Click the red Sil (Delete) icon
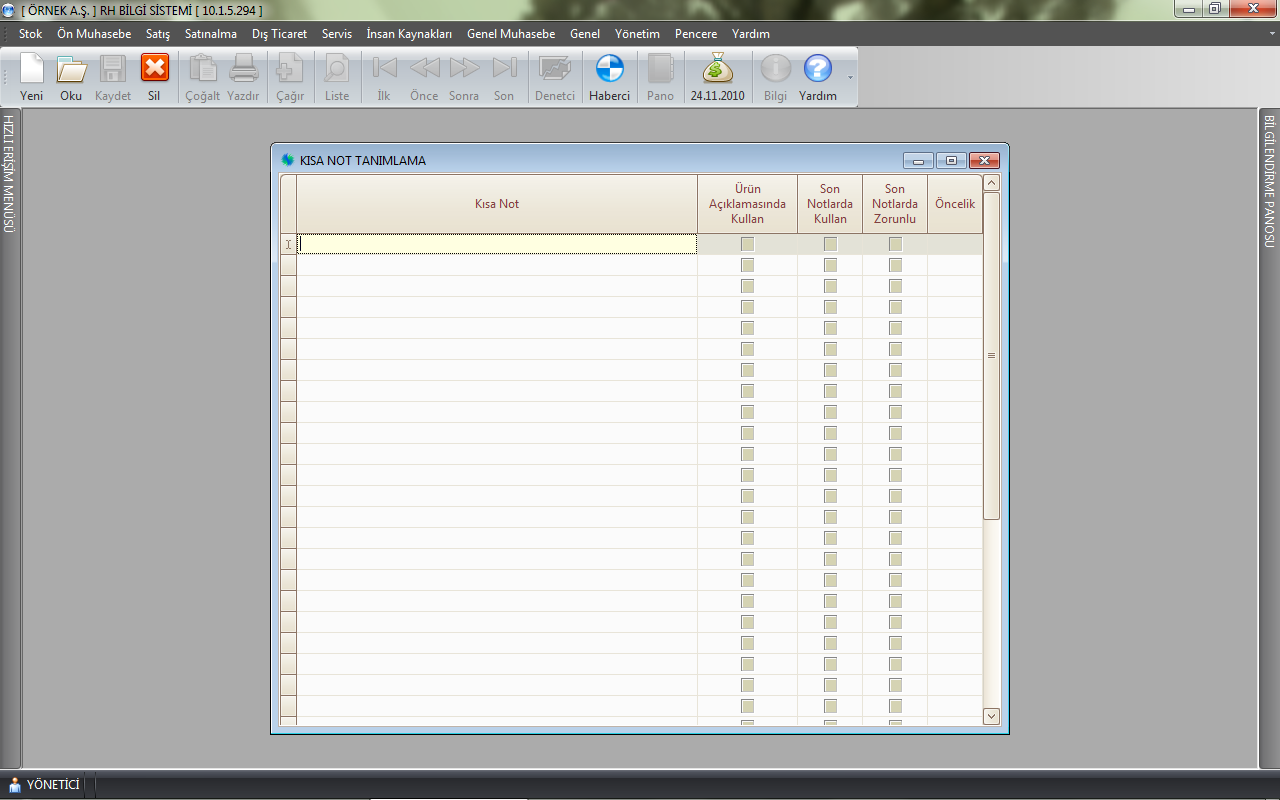Viewport: 1280px width, 800px height. coord(154,70)
